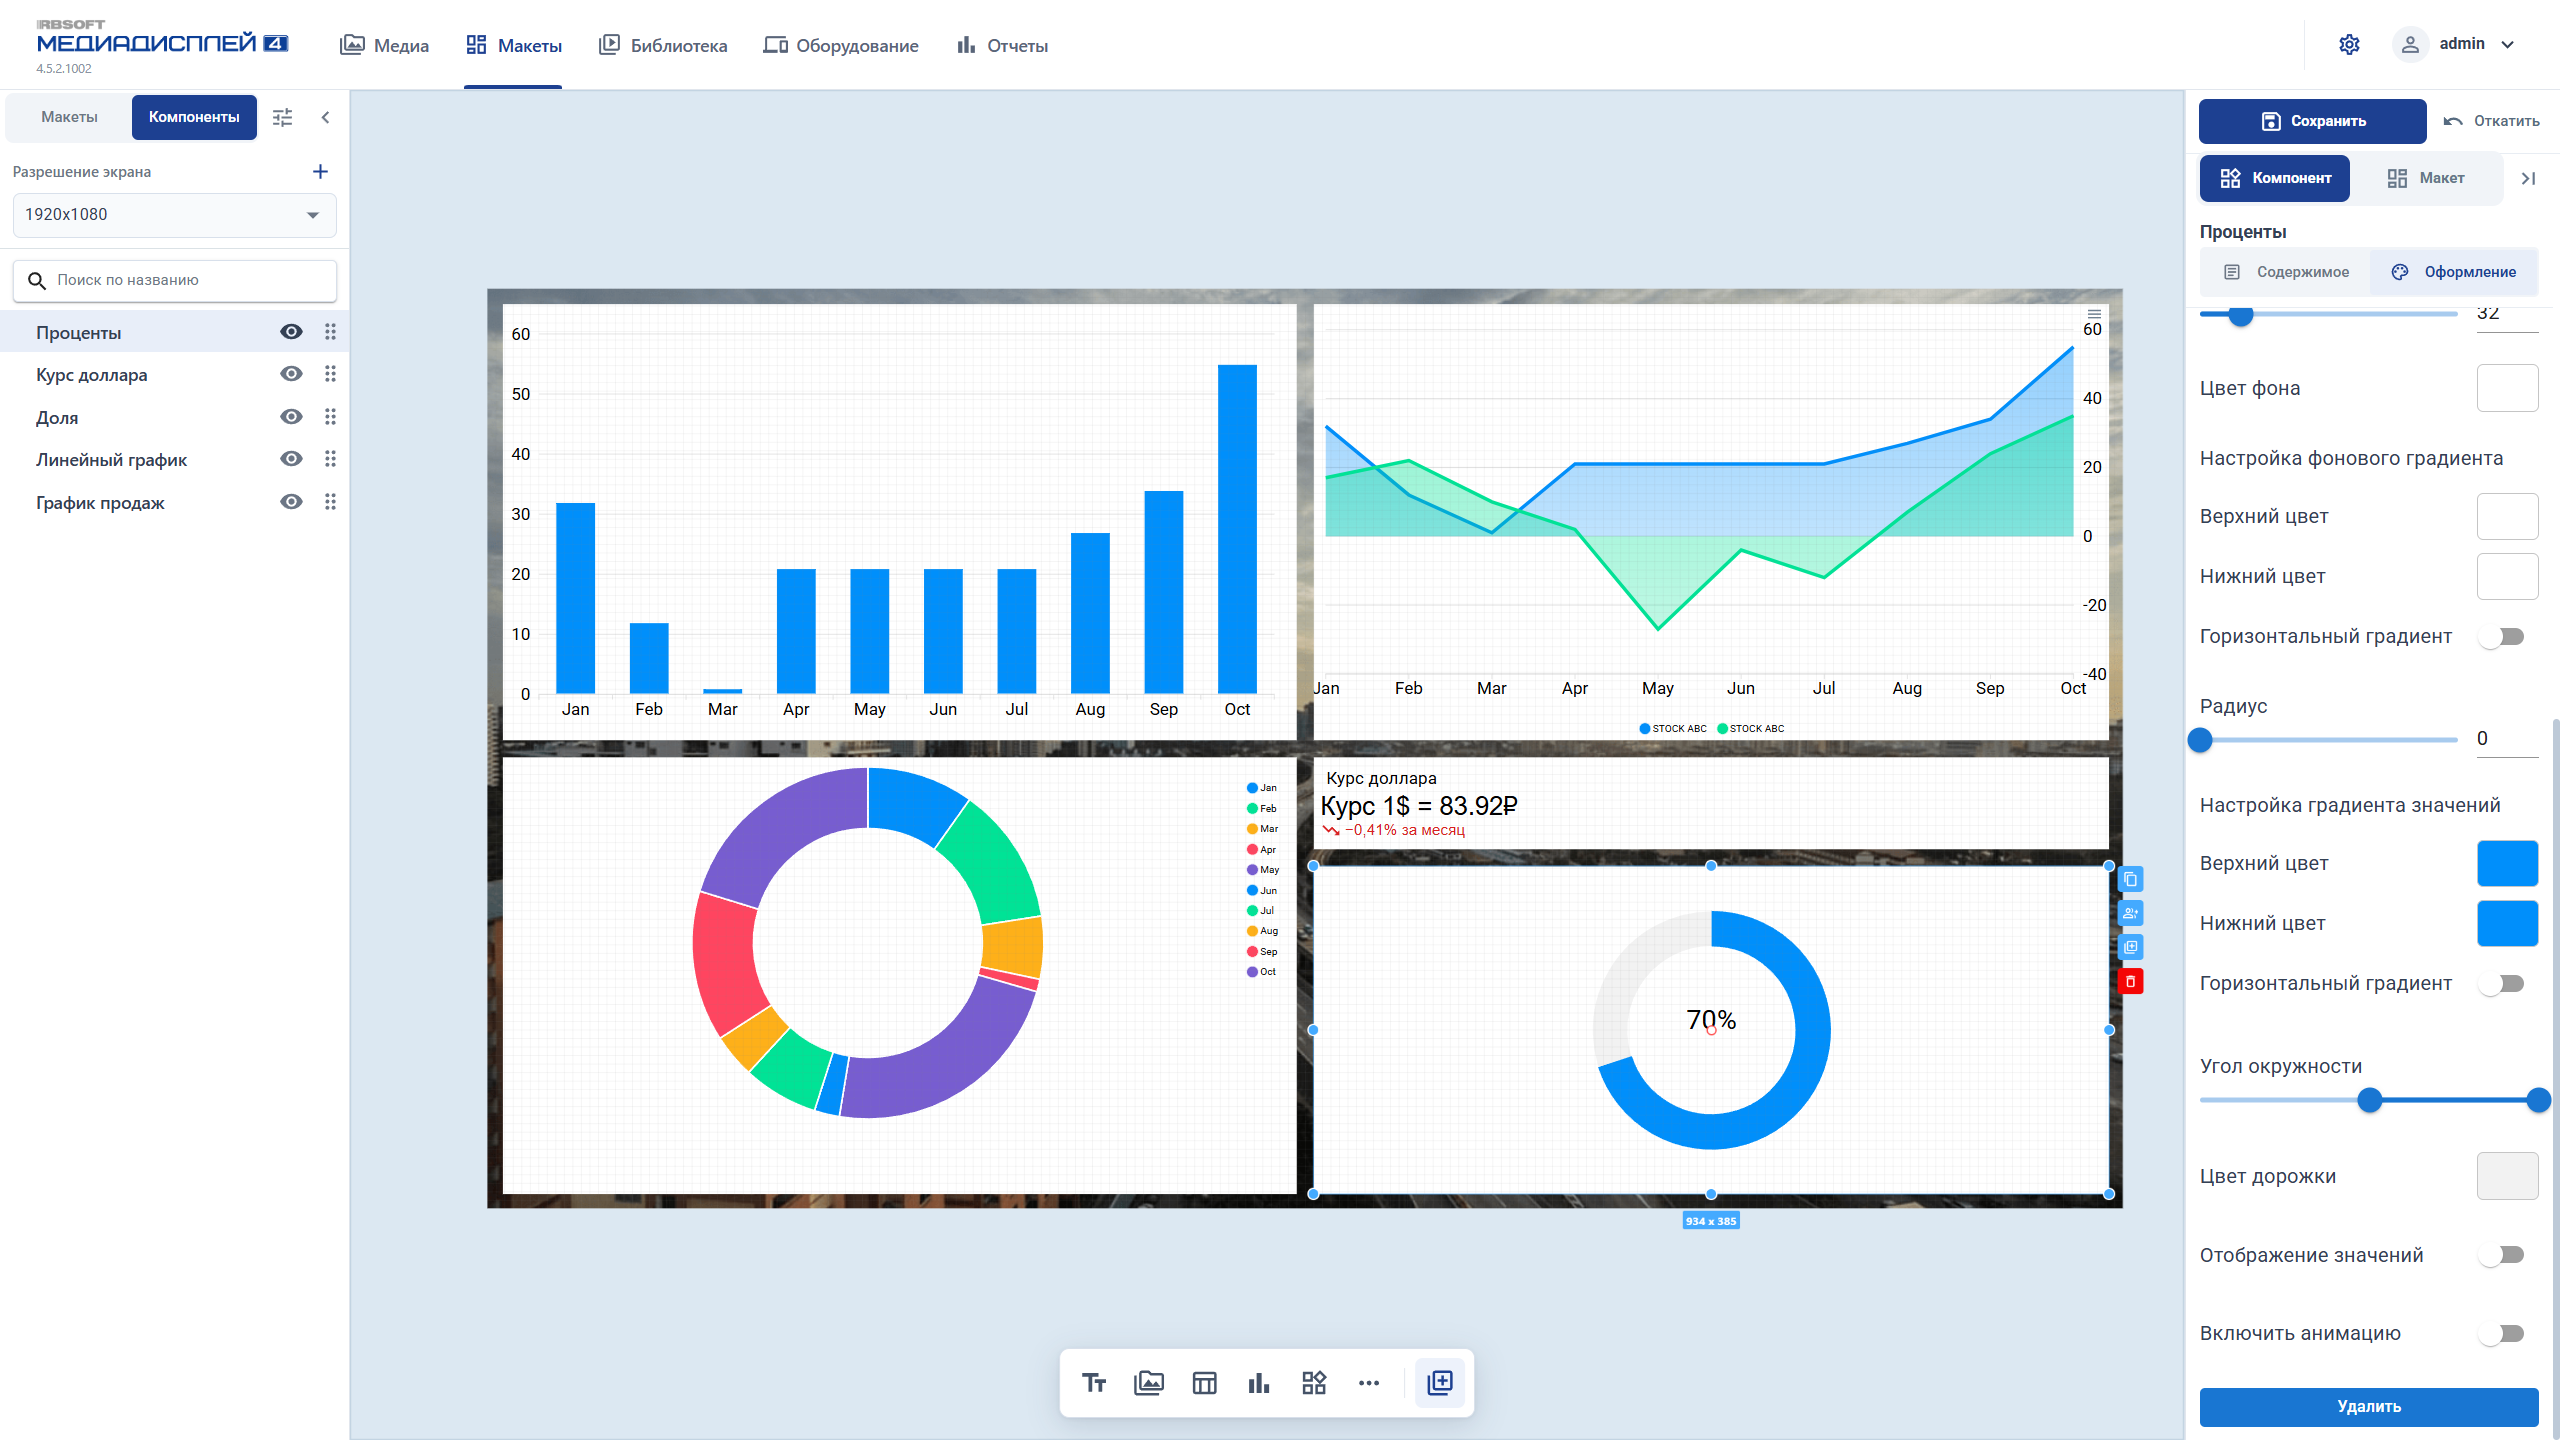Click the red delete icon beside selected component
2560x1440 pixels.
coord(2131,981)
